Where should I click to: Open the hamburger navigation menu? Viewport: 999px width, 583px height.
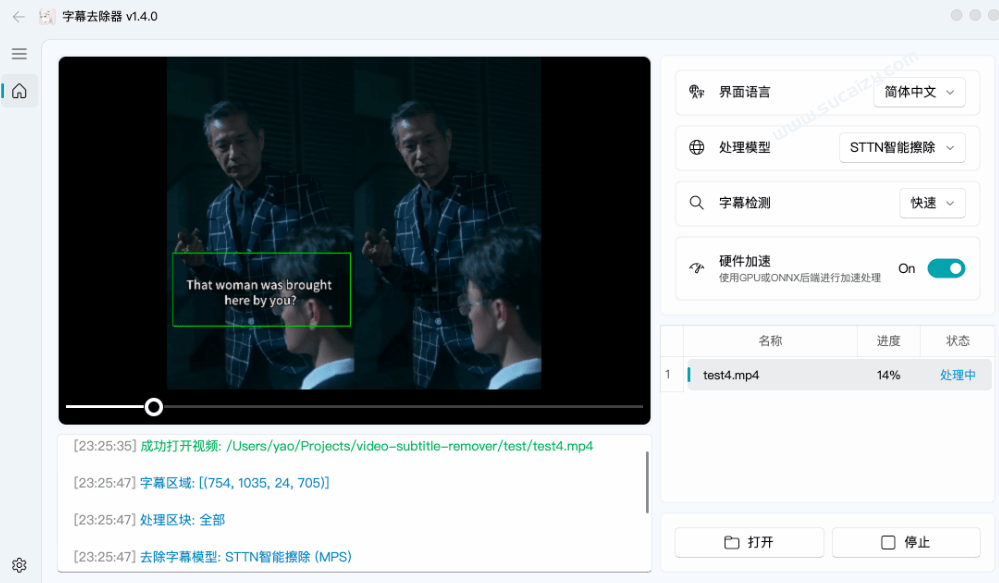tap(19, 54)
